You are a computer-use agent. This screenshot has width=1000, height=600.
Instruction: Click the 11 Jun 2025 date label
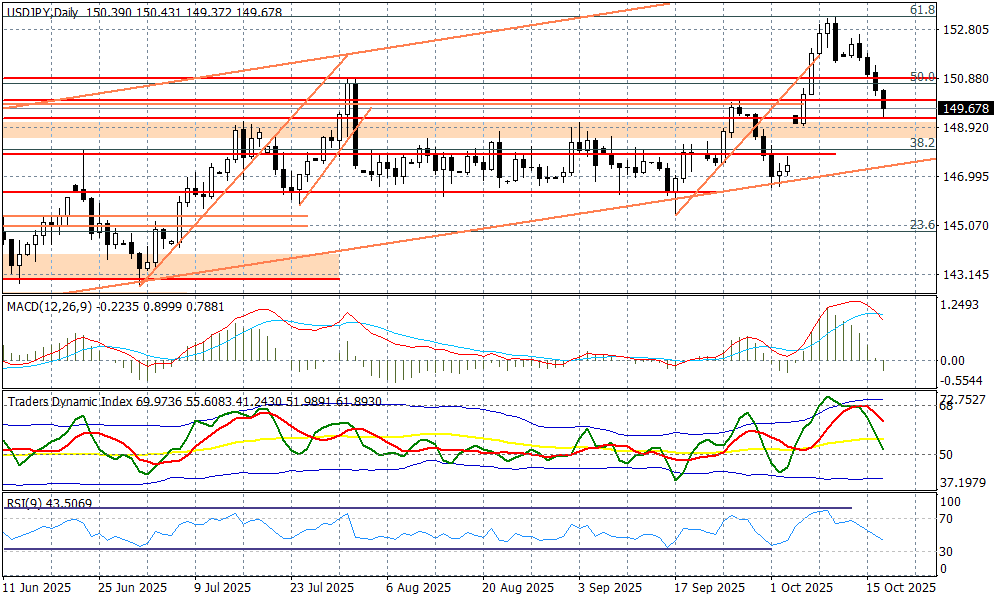coord(38,587)
